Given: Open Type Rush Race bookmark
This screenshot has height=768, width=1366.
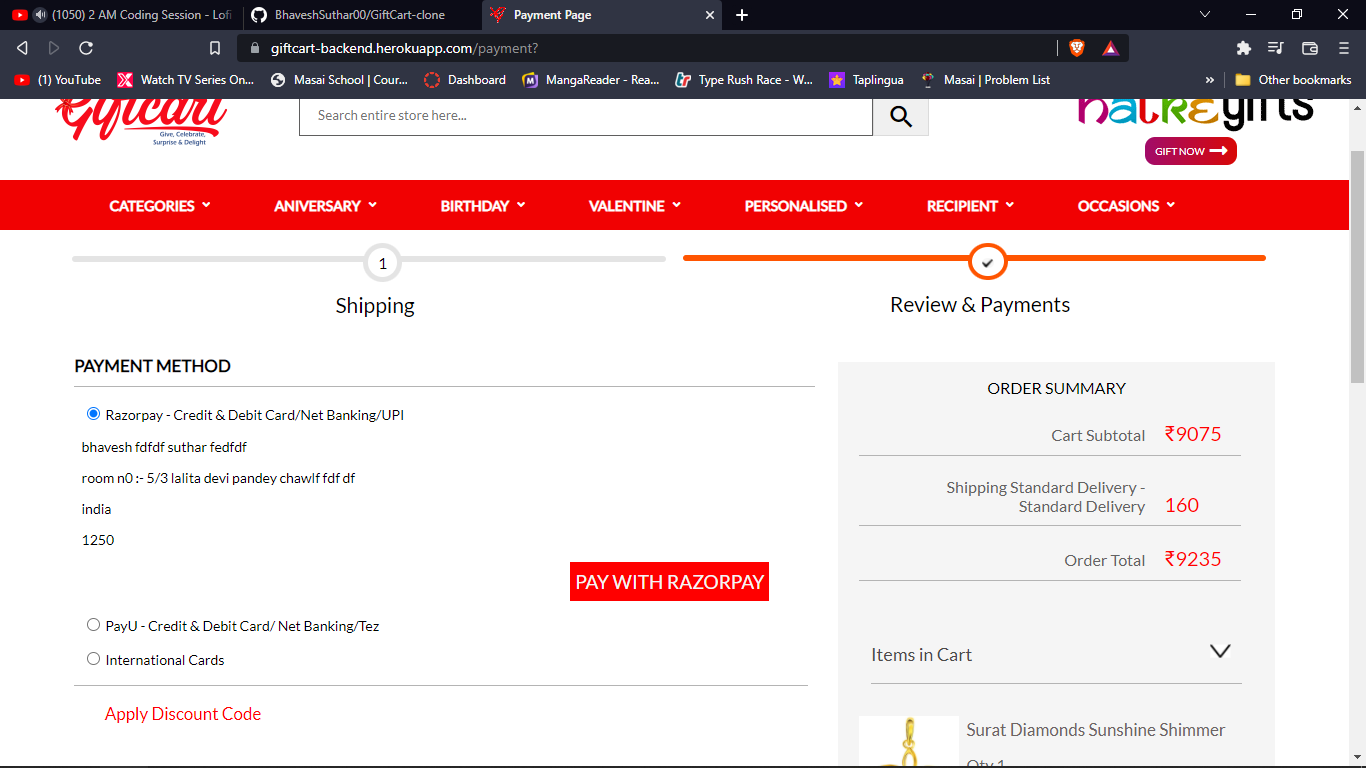Looking at the screenshot, I should 744,80.
